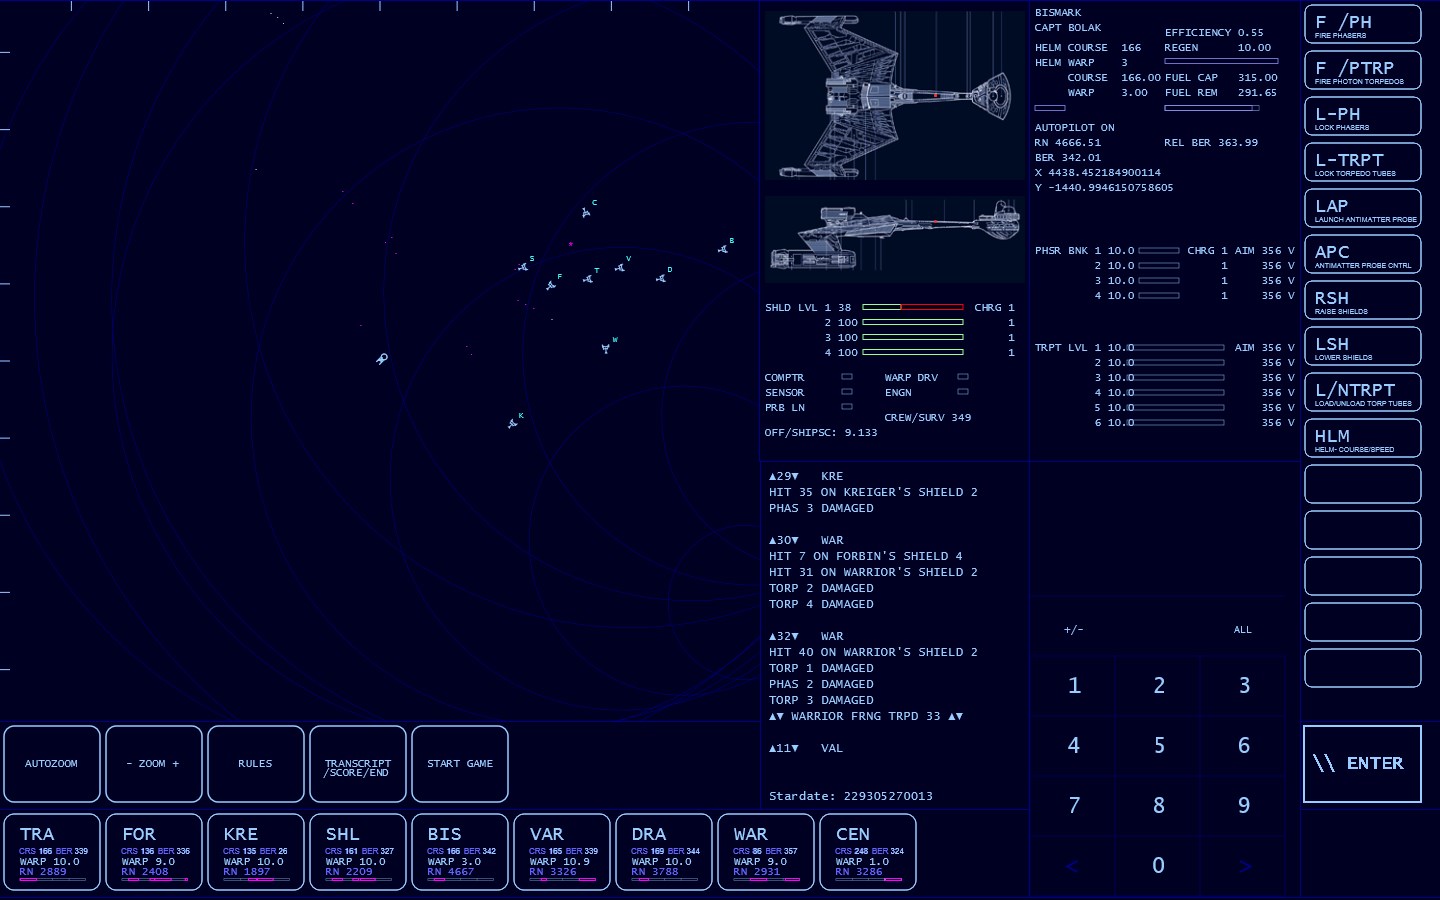
Task: Click the F /PH fire phasers button
Action: coord(1362,24)
